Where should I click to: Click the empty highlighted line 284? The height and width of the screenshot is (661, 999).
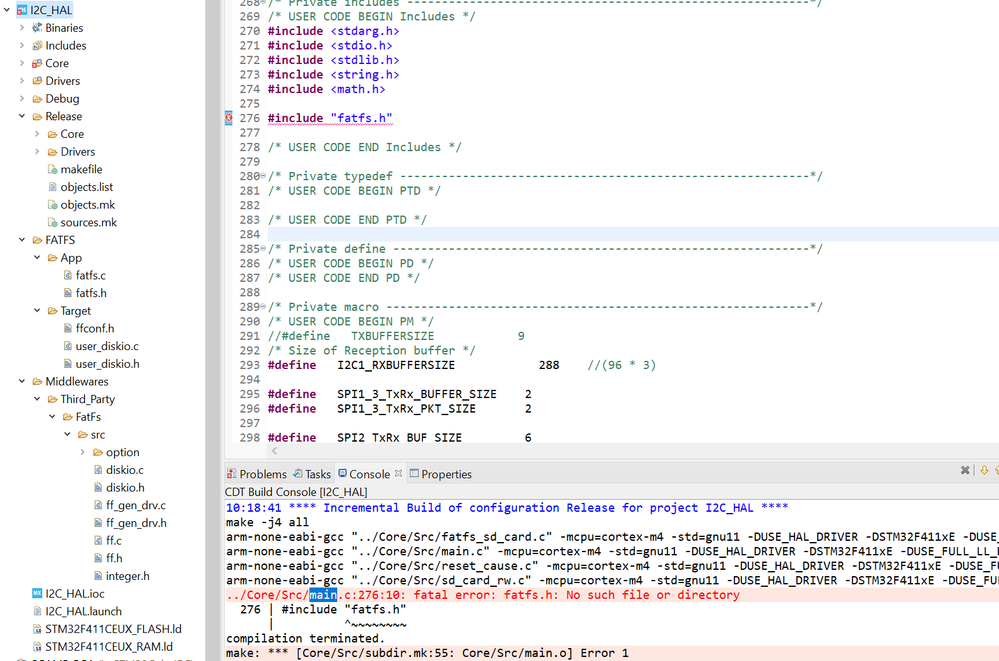631,235
